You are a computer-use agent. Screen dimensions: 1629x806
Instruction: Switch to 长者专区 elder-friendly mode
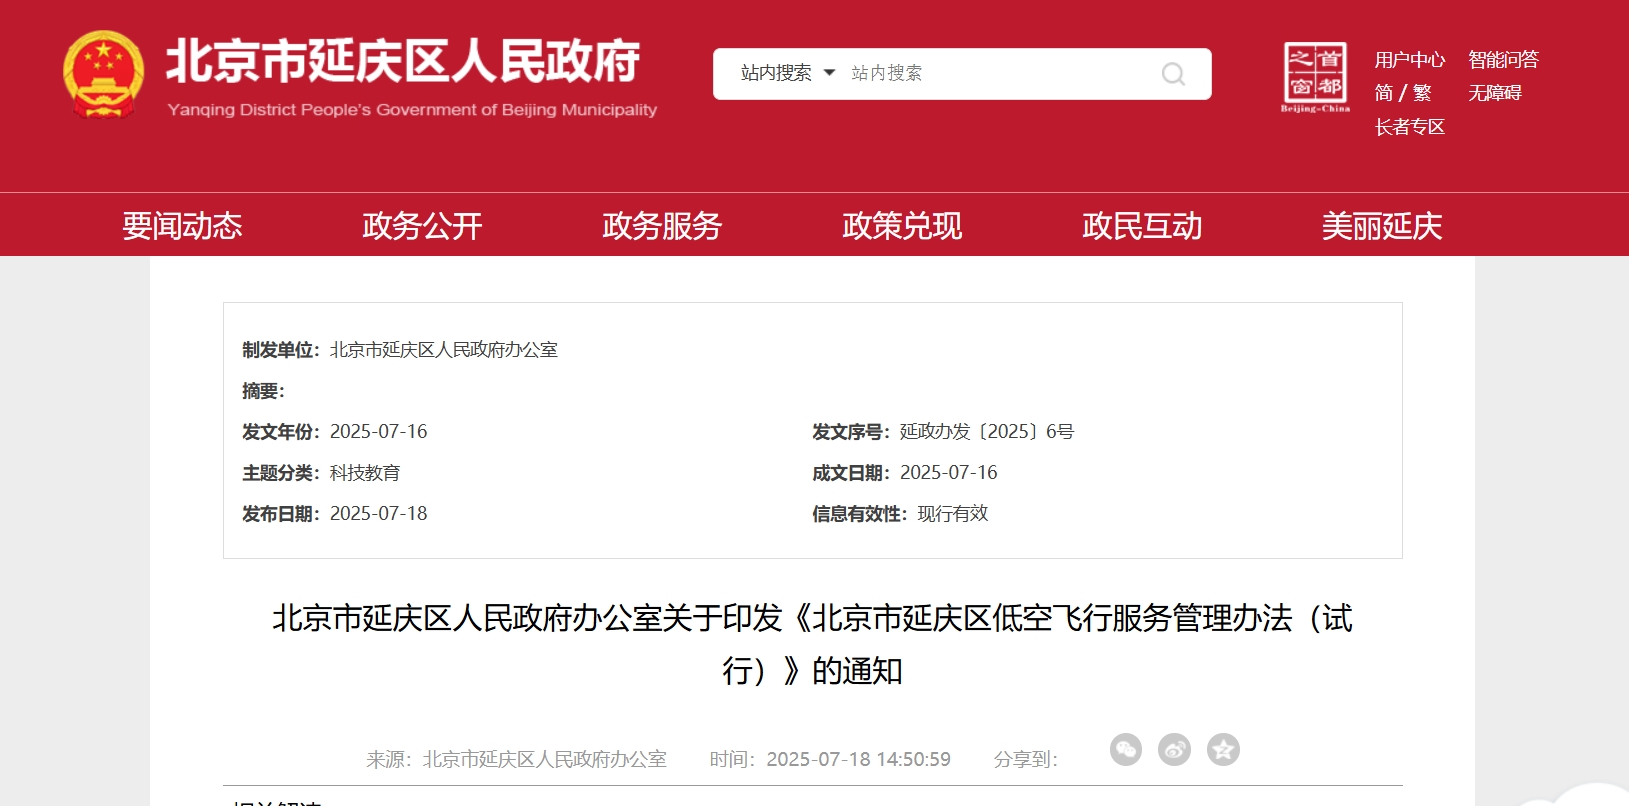tap(1409, 127)
